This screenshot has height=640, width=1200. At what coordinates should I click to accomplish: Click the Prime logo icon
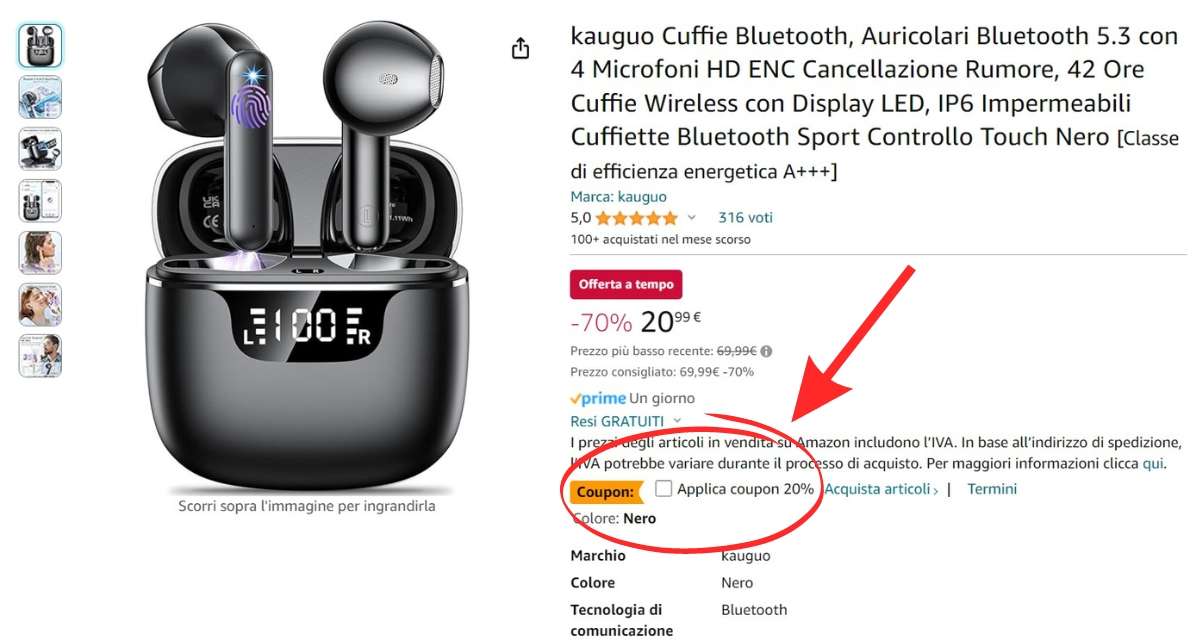tap(598, 398)
